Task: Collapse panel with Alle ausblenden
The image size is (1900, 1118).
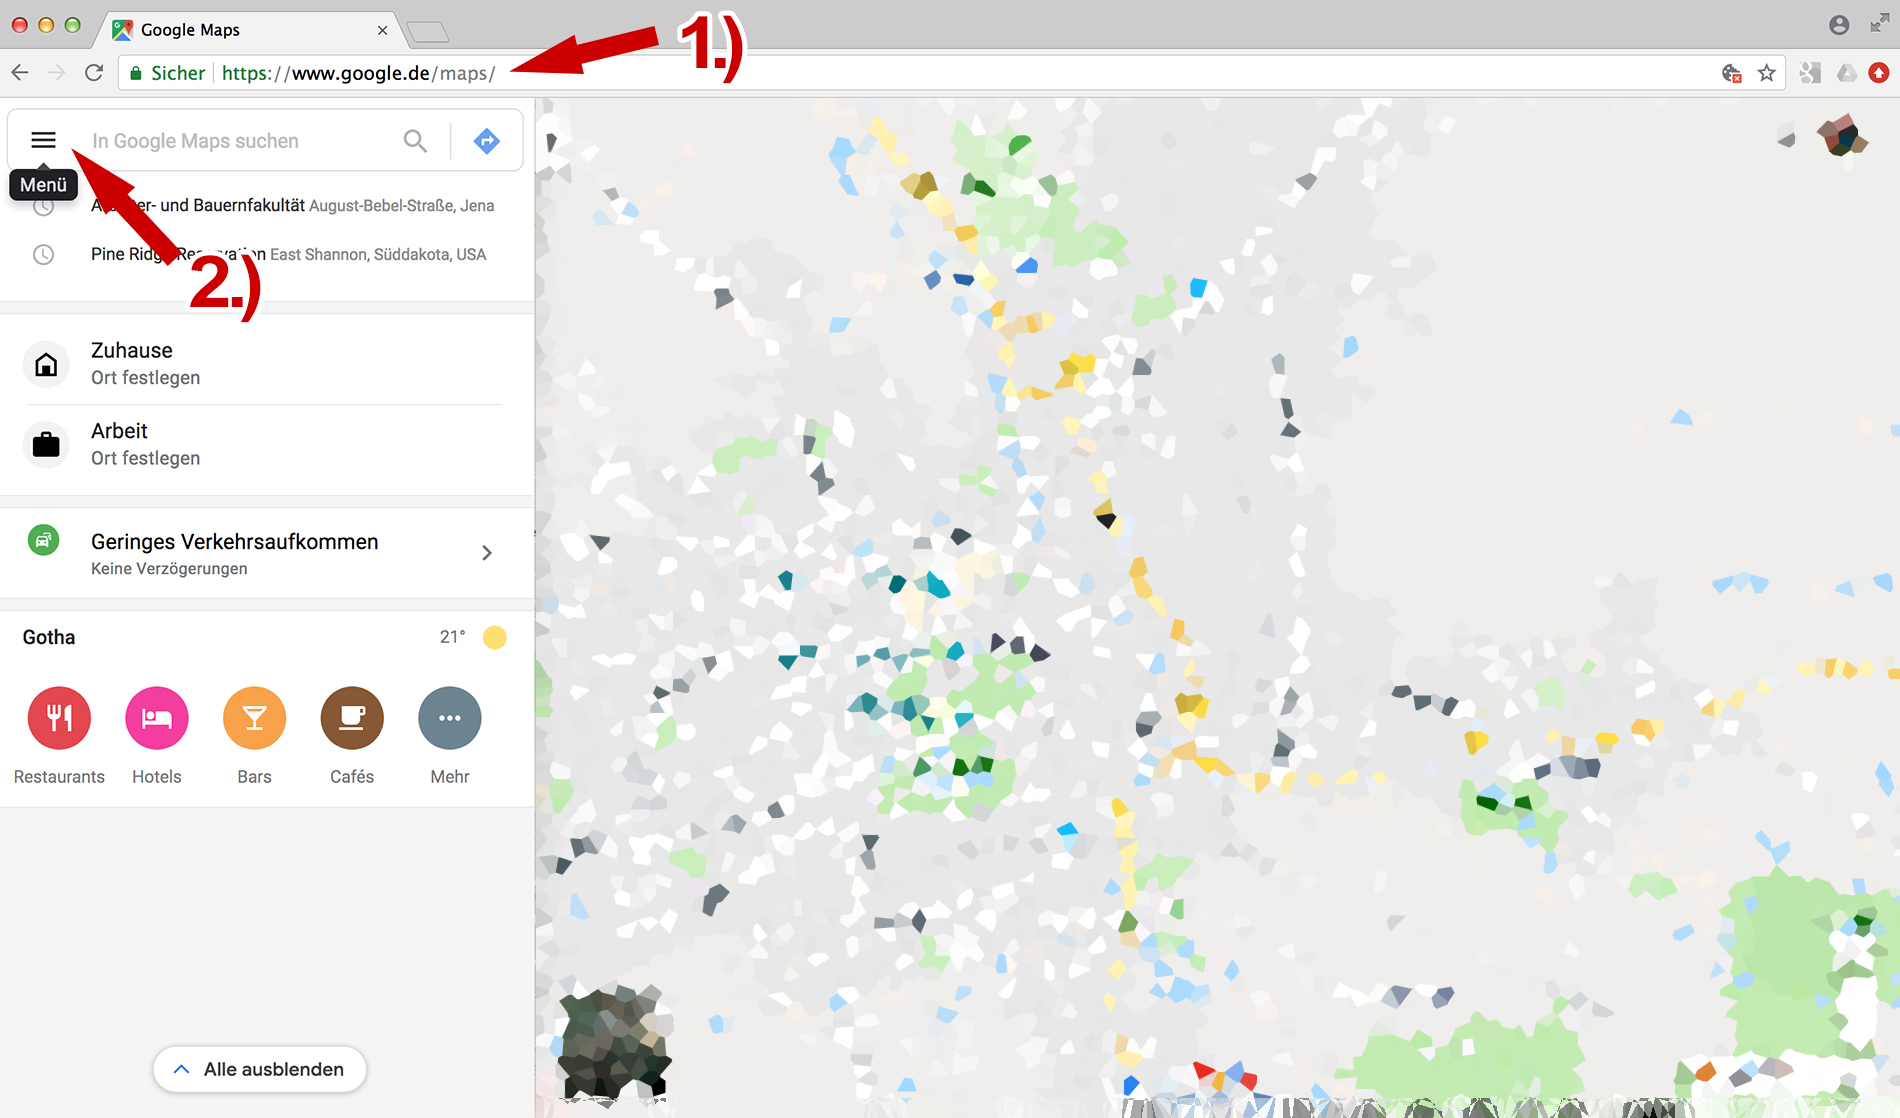Action: point(260,1069)
